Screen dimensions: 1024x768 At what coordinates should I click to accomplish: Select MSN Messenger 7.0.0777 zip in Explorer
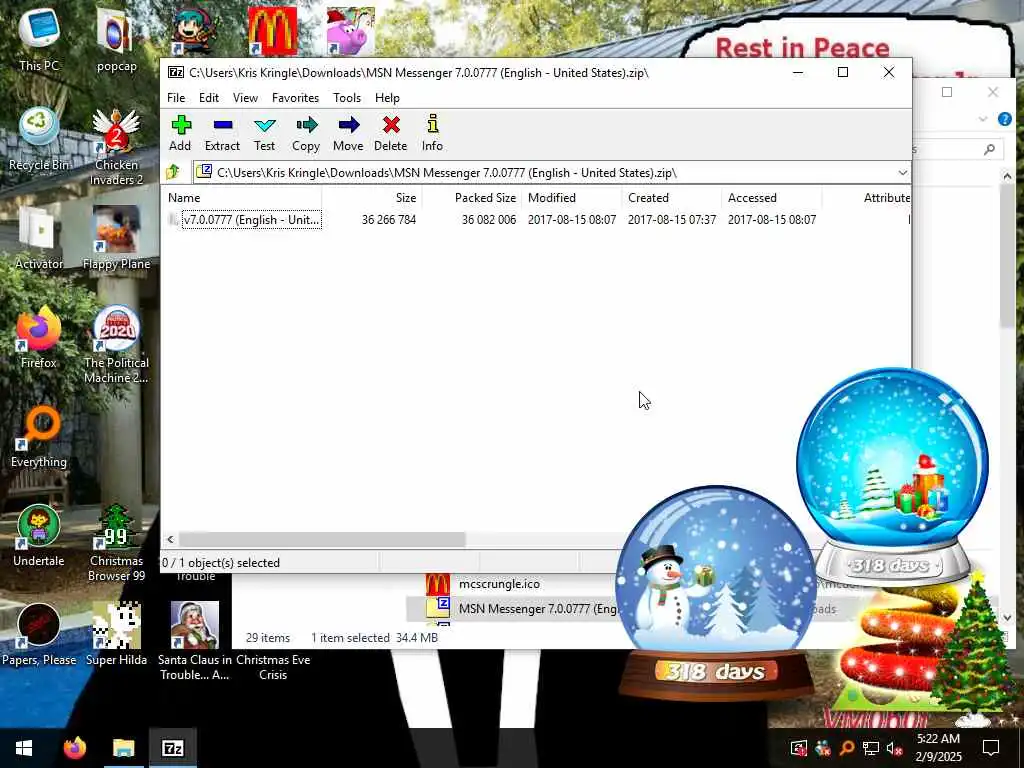coord(522,609)
